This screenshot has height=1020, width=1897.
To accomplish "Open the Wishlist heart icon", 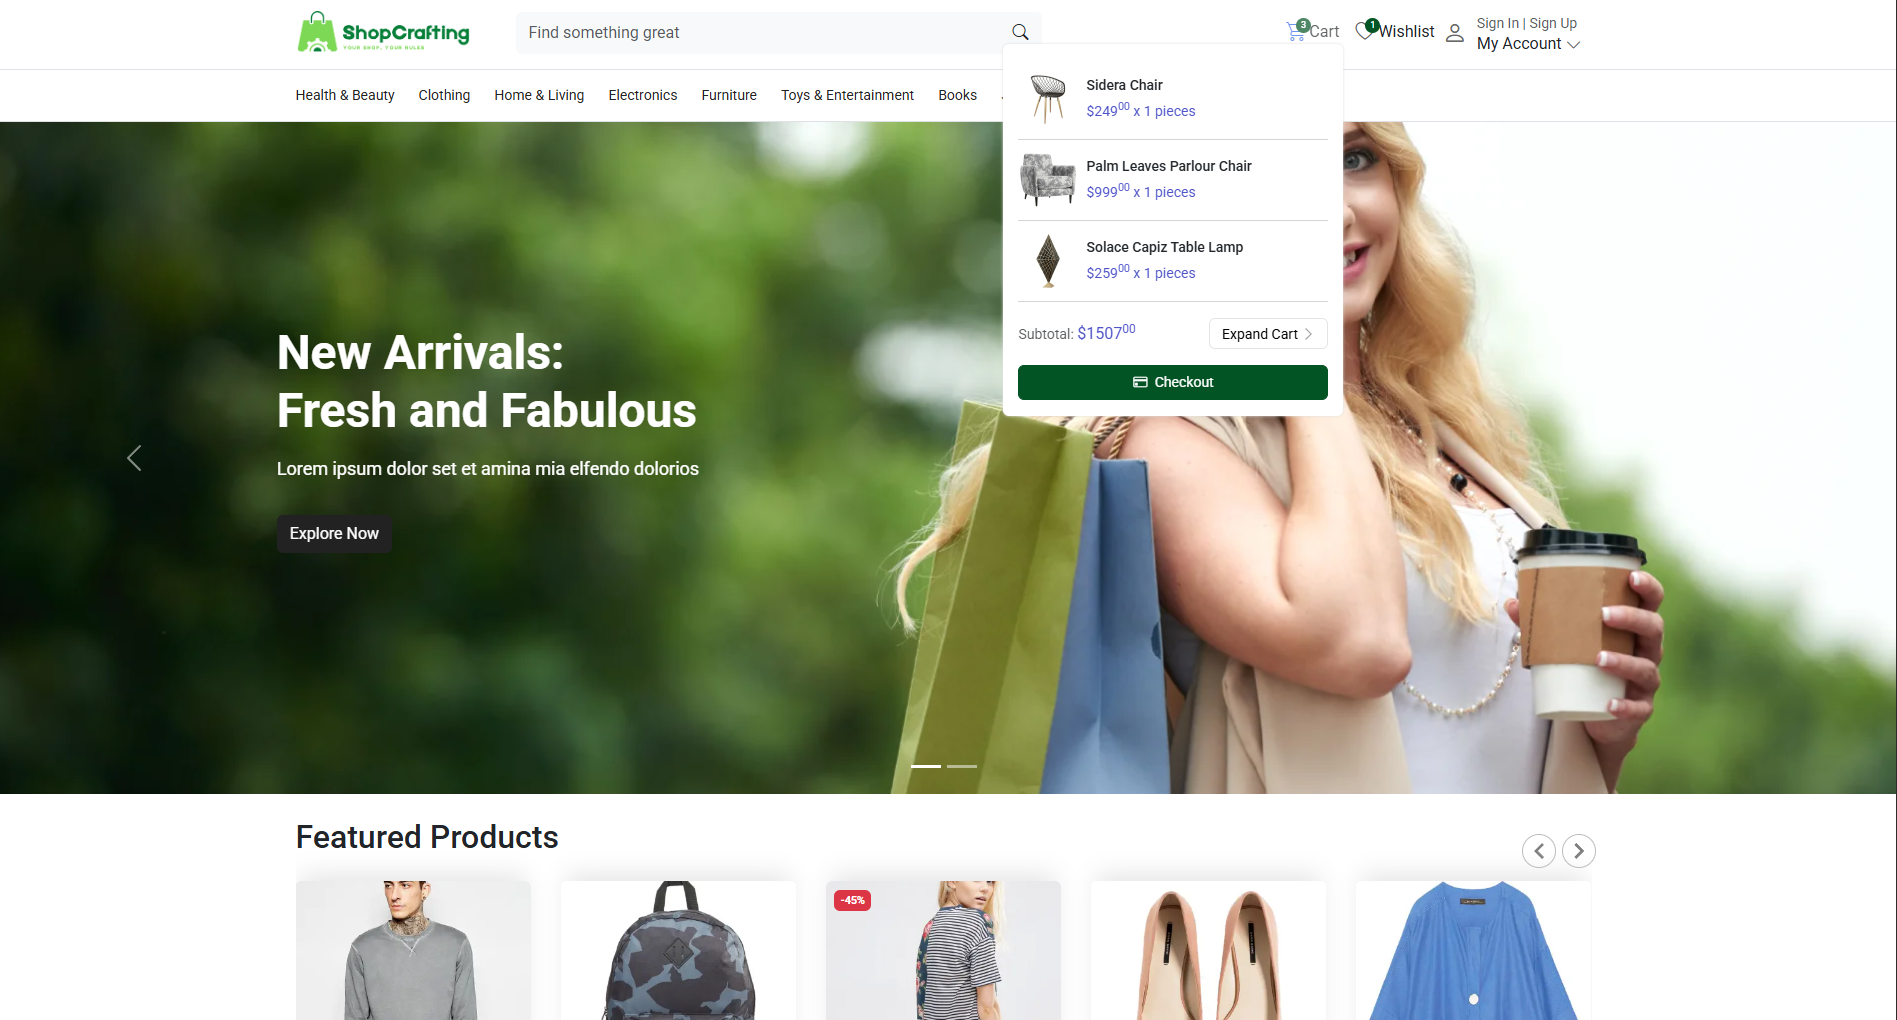I will pyautogui.click(x=1365, y=31).
